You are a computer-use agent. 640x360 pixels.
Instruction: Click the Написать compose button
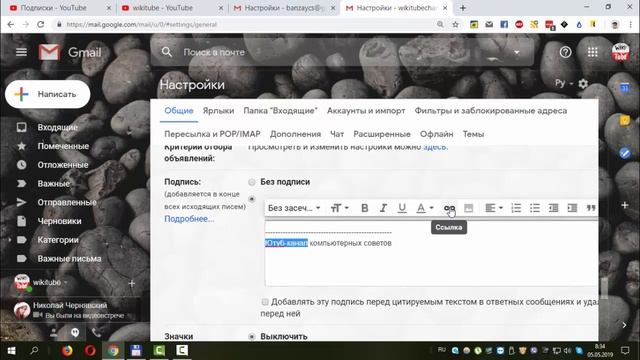48,94
